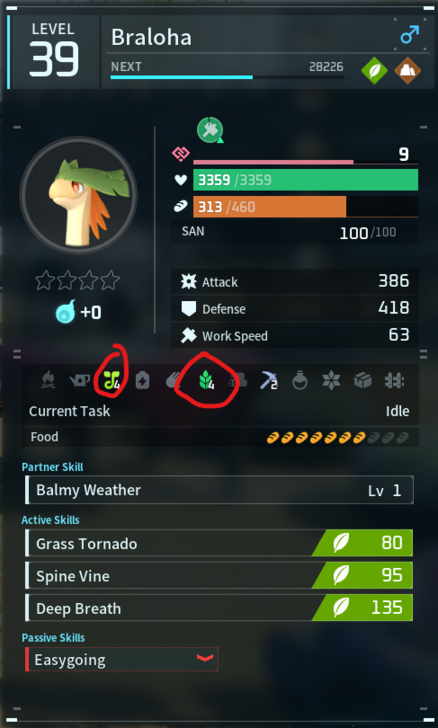This screenshot has height=728, width=438.
Task: Expand the Easygoing passive skill chevron
Action: 205,658
